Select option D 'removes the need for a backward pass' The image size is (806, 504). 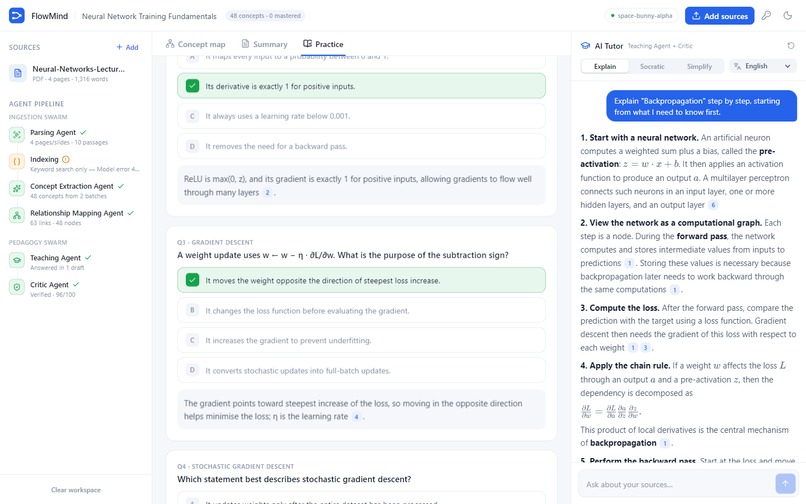tap(361, 146)
